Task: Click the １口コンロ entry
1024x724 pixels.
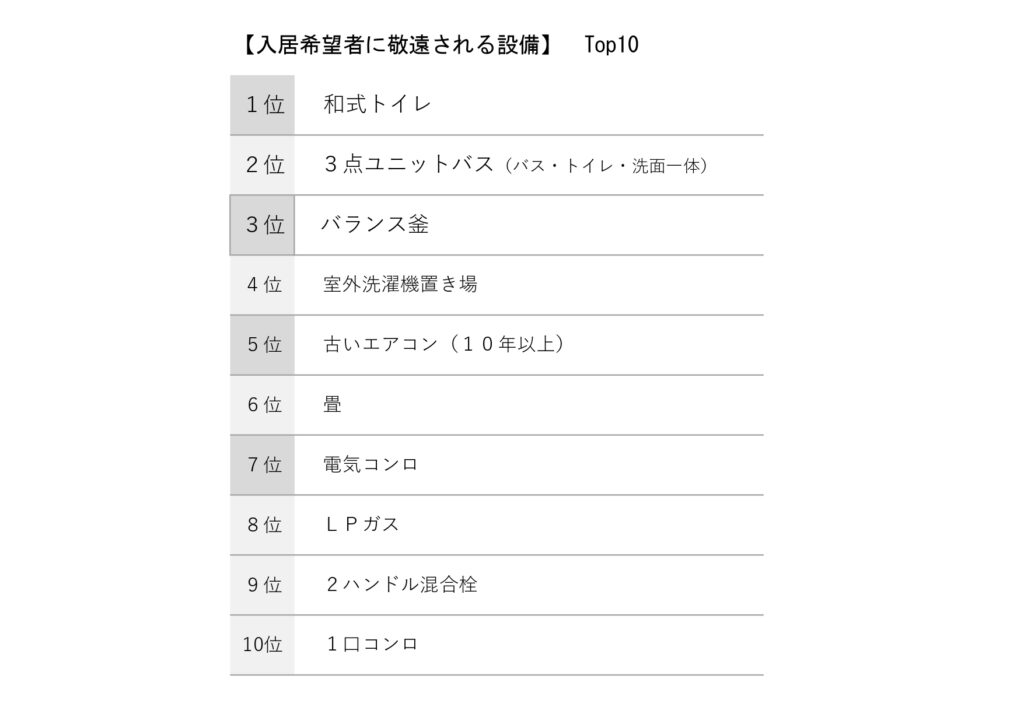Action: [372, 645]
